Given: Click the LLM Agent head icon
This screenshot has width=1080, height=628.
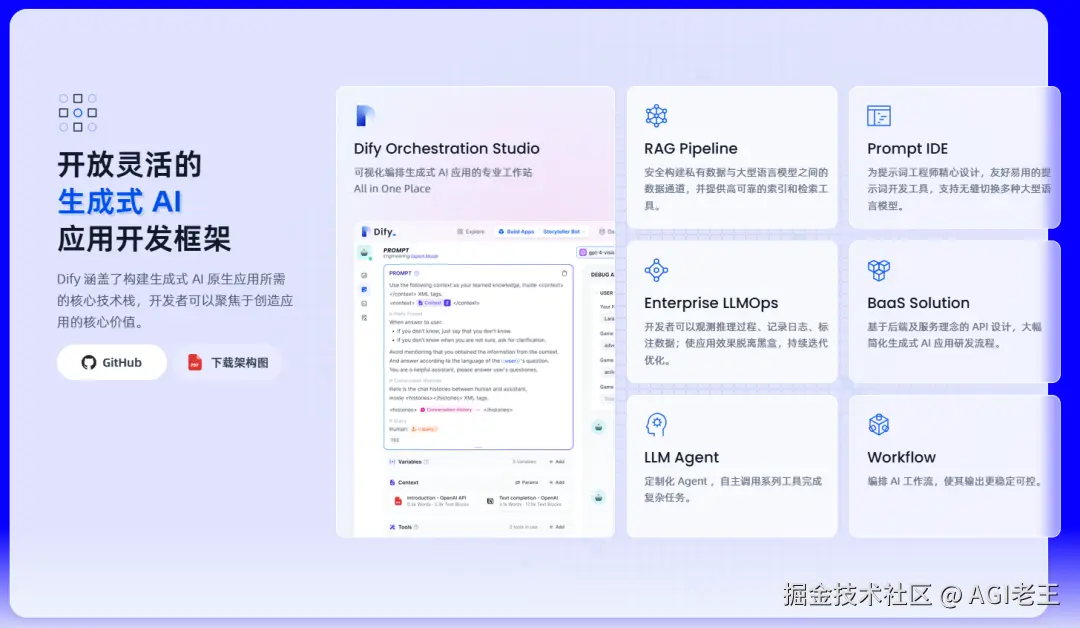Looking at the screenshot, I should [656, 424].
